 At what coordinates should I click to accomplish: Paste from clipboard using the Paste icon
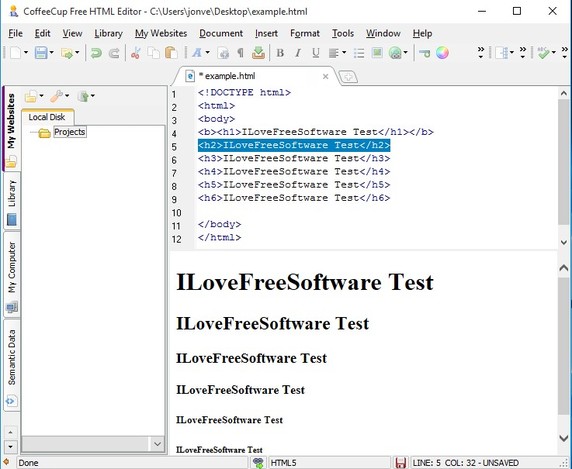[171, 53]
